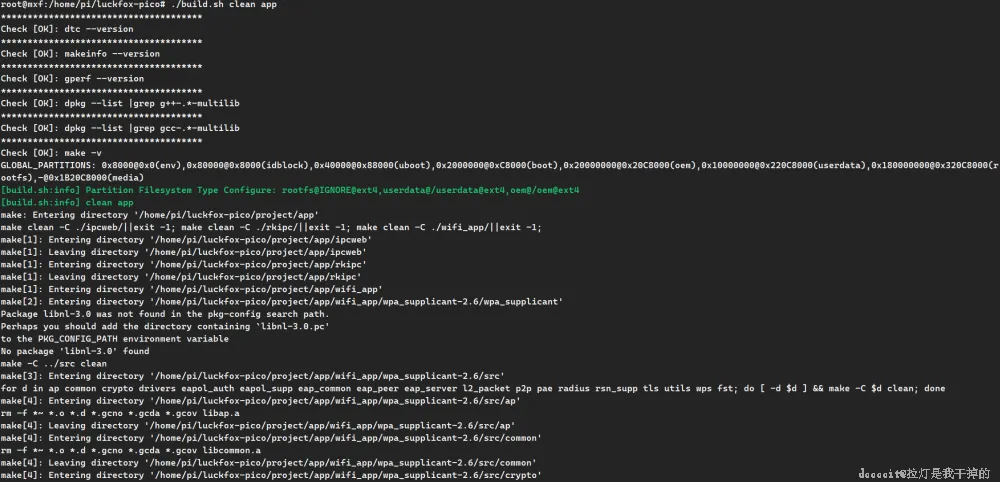Click the '0x2000000@0xC8000(boot)' partition entry

pyautogui.click(x=497, y=165)
